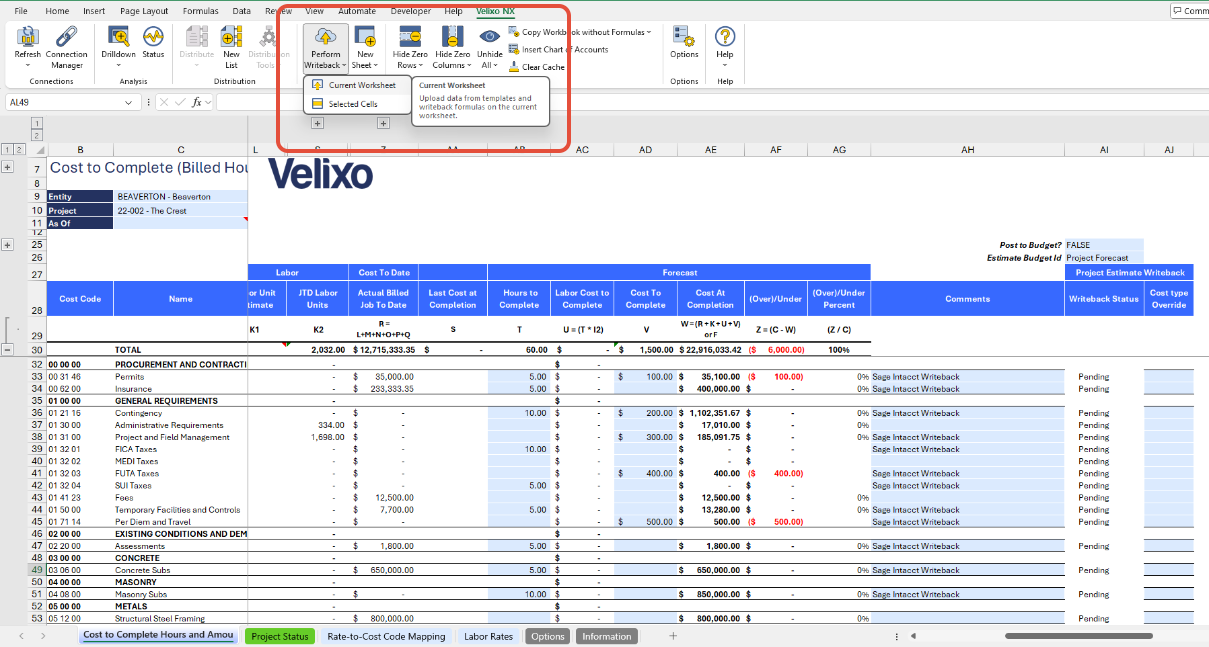Click the Hide Zero Columns icon
Viewport: 1209px width, 647px height.
click(453, 37)
